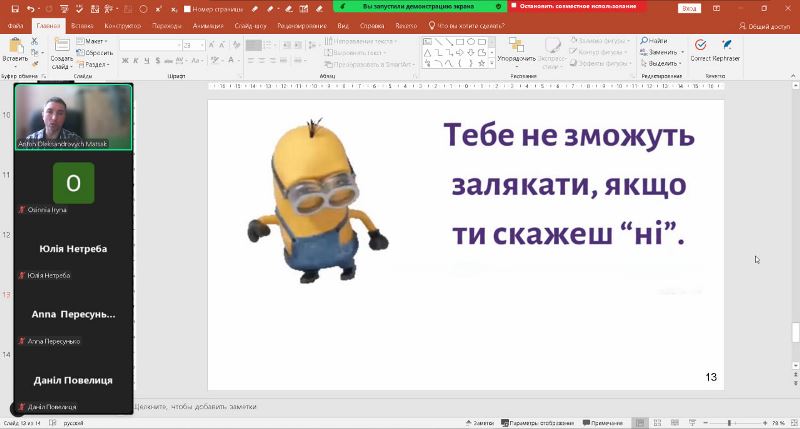Open the font name combo box
This screenshot has width=800, height=429.
click(151, 45)
